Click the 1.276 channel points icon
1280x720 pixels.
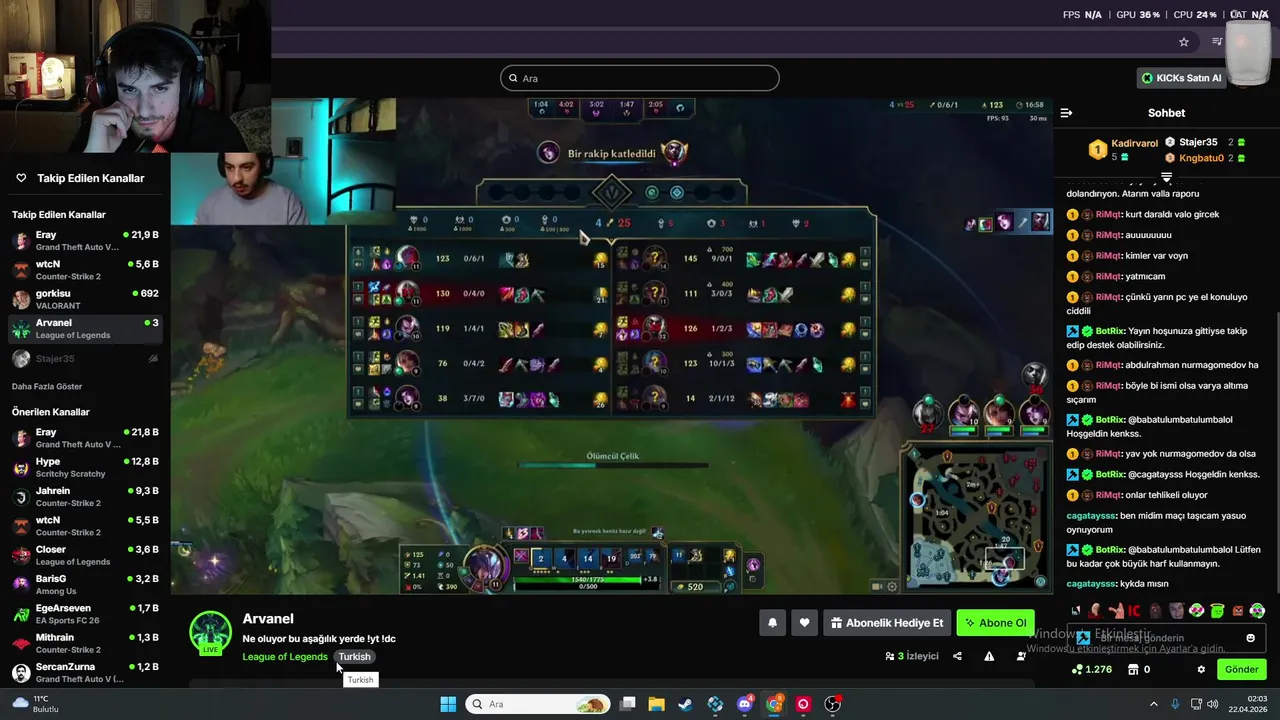(x=1092, y=669)
